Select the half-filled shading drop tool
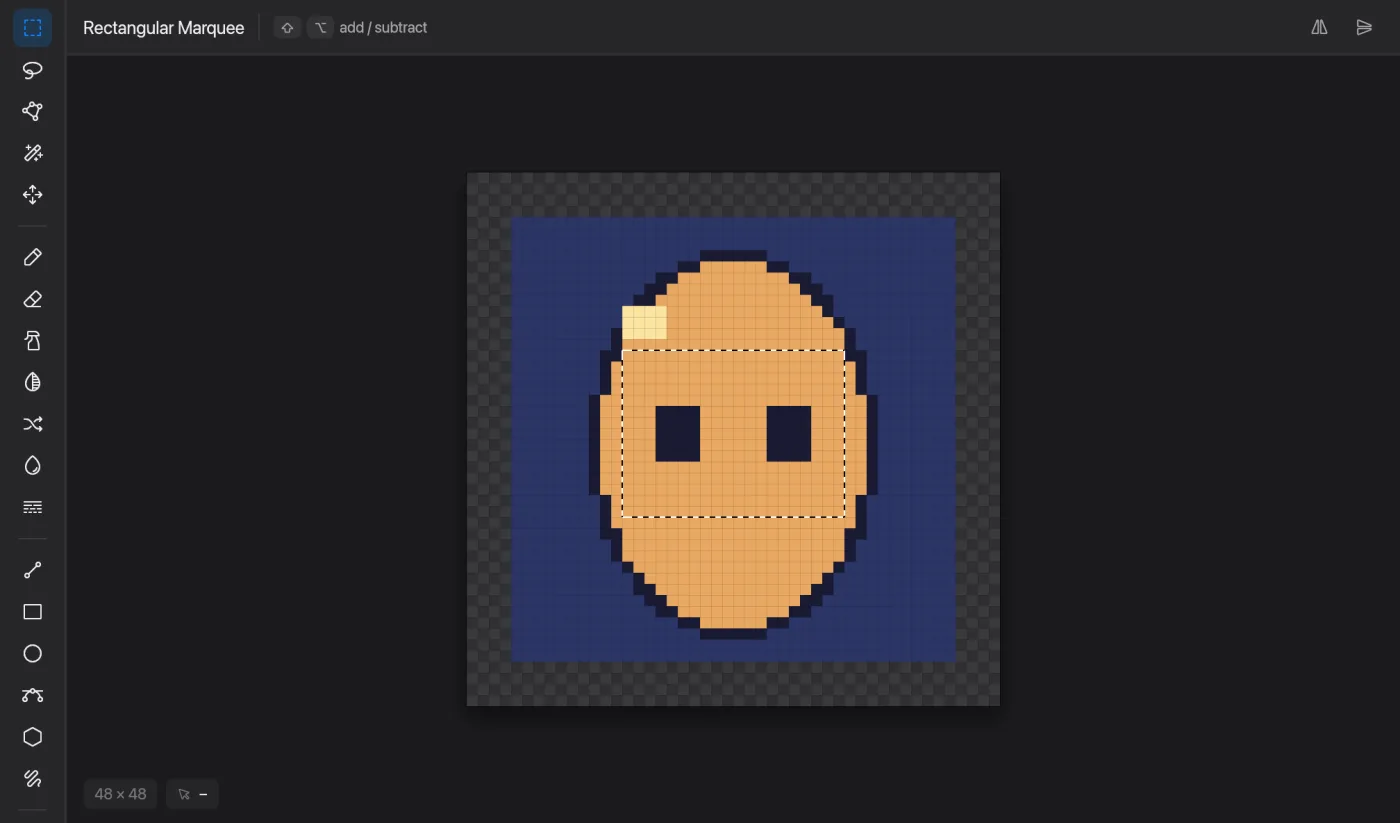This screenshot has height=823, width=1400. [33, 383]
